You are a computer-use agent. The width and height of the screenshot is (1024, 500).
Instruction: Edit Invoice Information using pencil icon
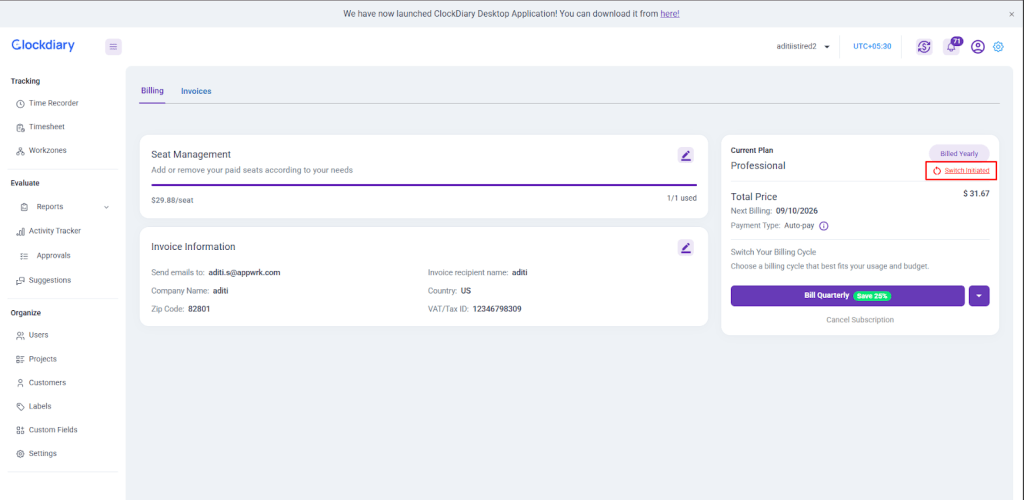pyautogui.click(x=685, y=247)
